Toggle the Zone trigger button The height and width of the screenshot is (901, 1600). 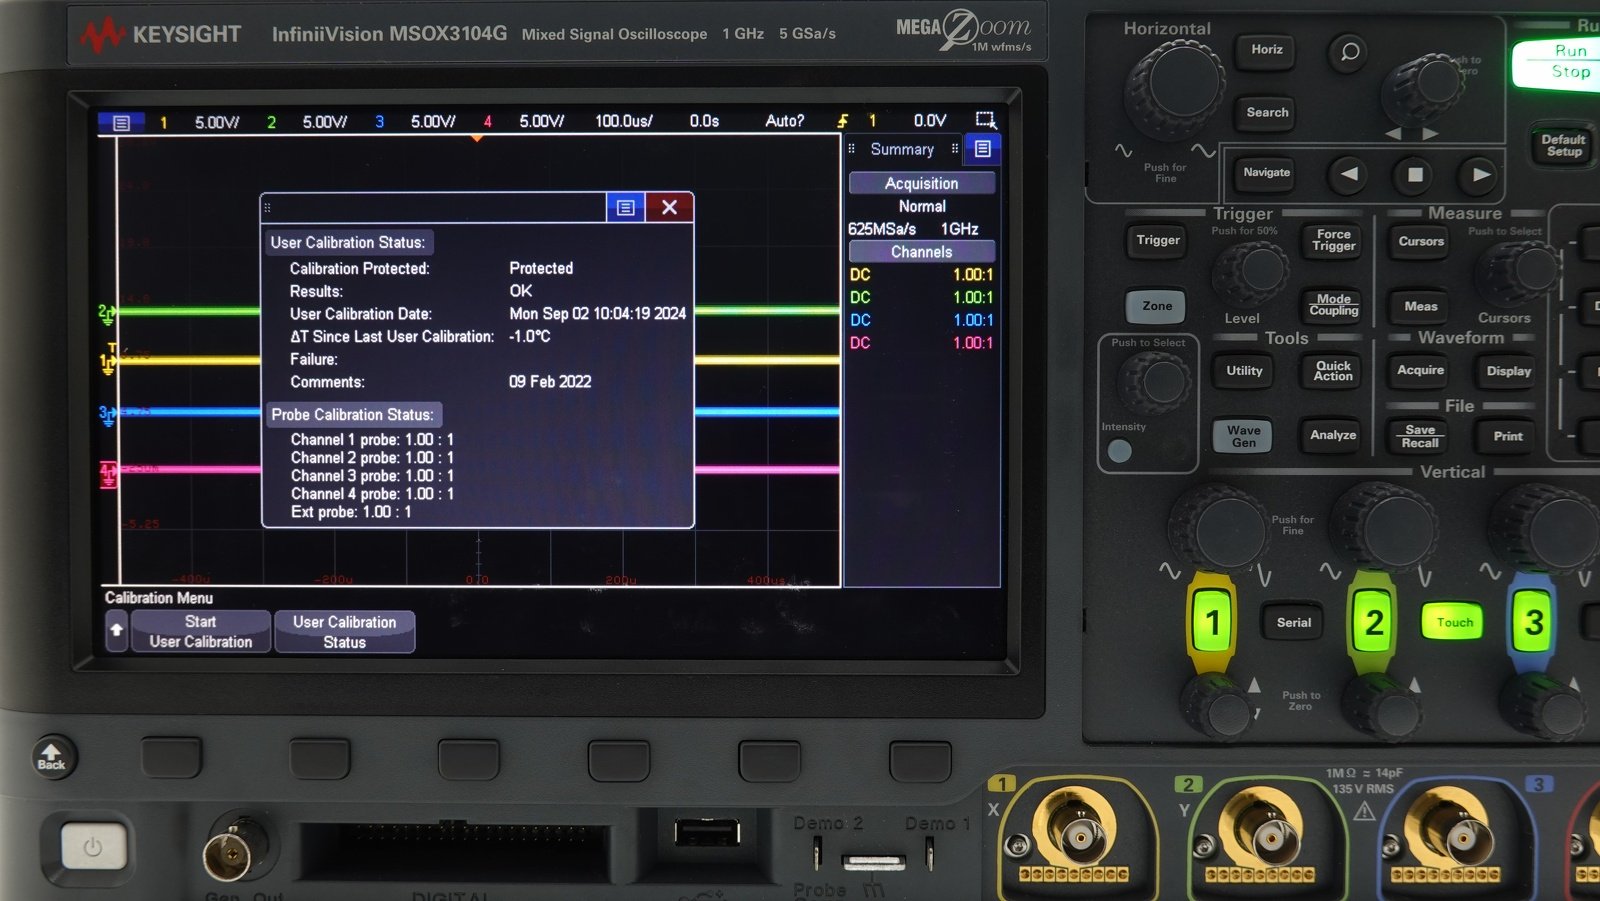pos(1157,306)
